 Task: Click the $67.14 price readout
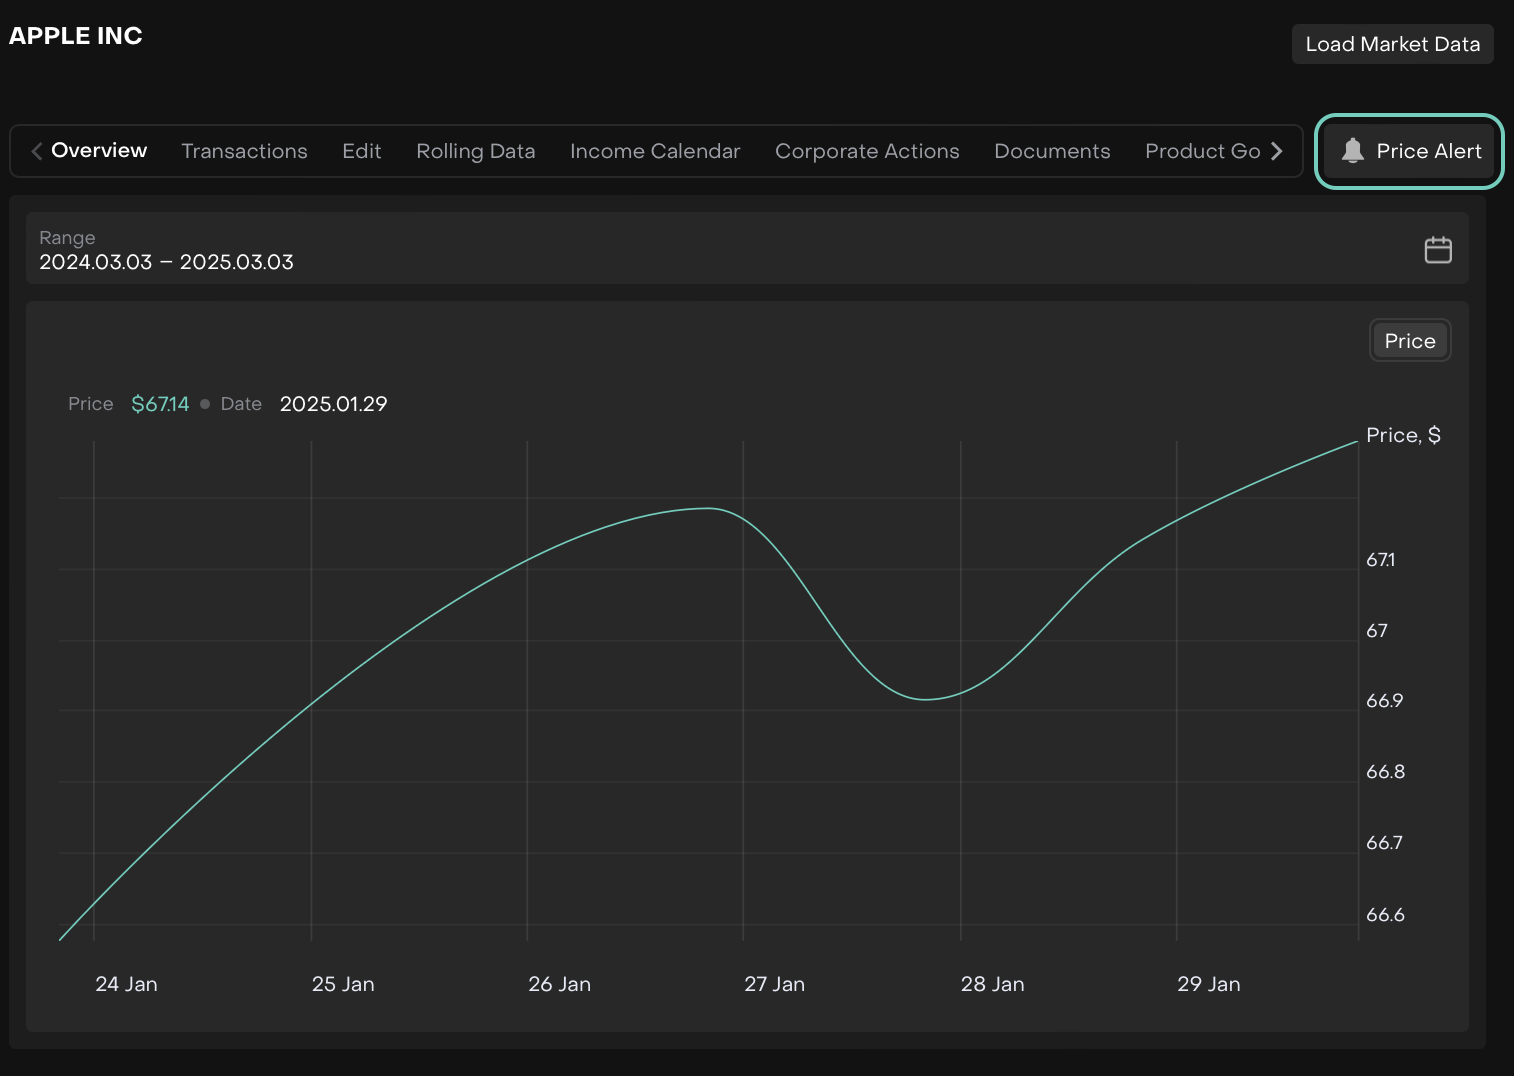(x=160, y=404)
